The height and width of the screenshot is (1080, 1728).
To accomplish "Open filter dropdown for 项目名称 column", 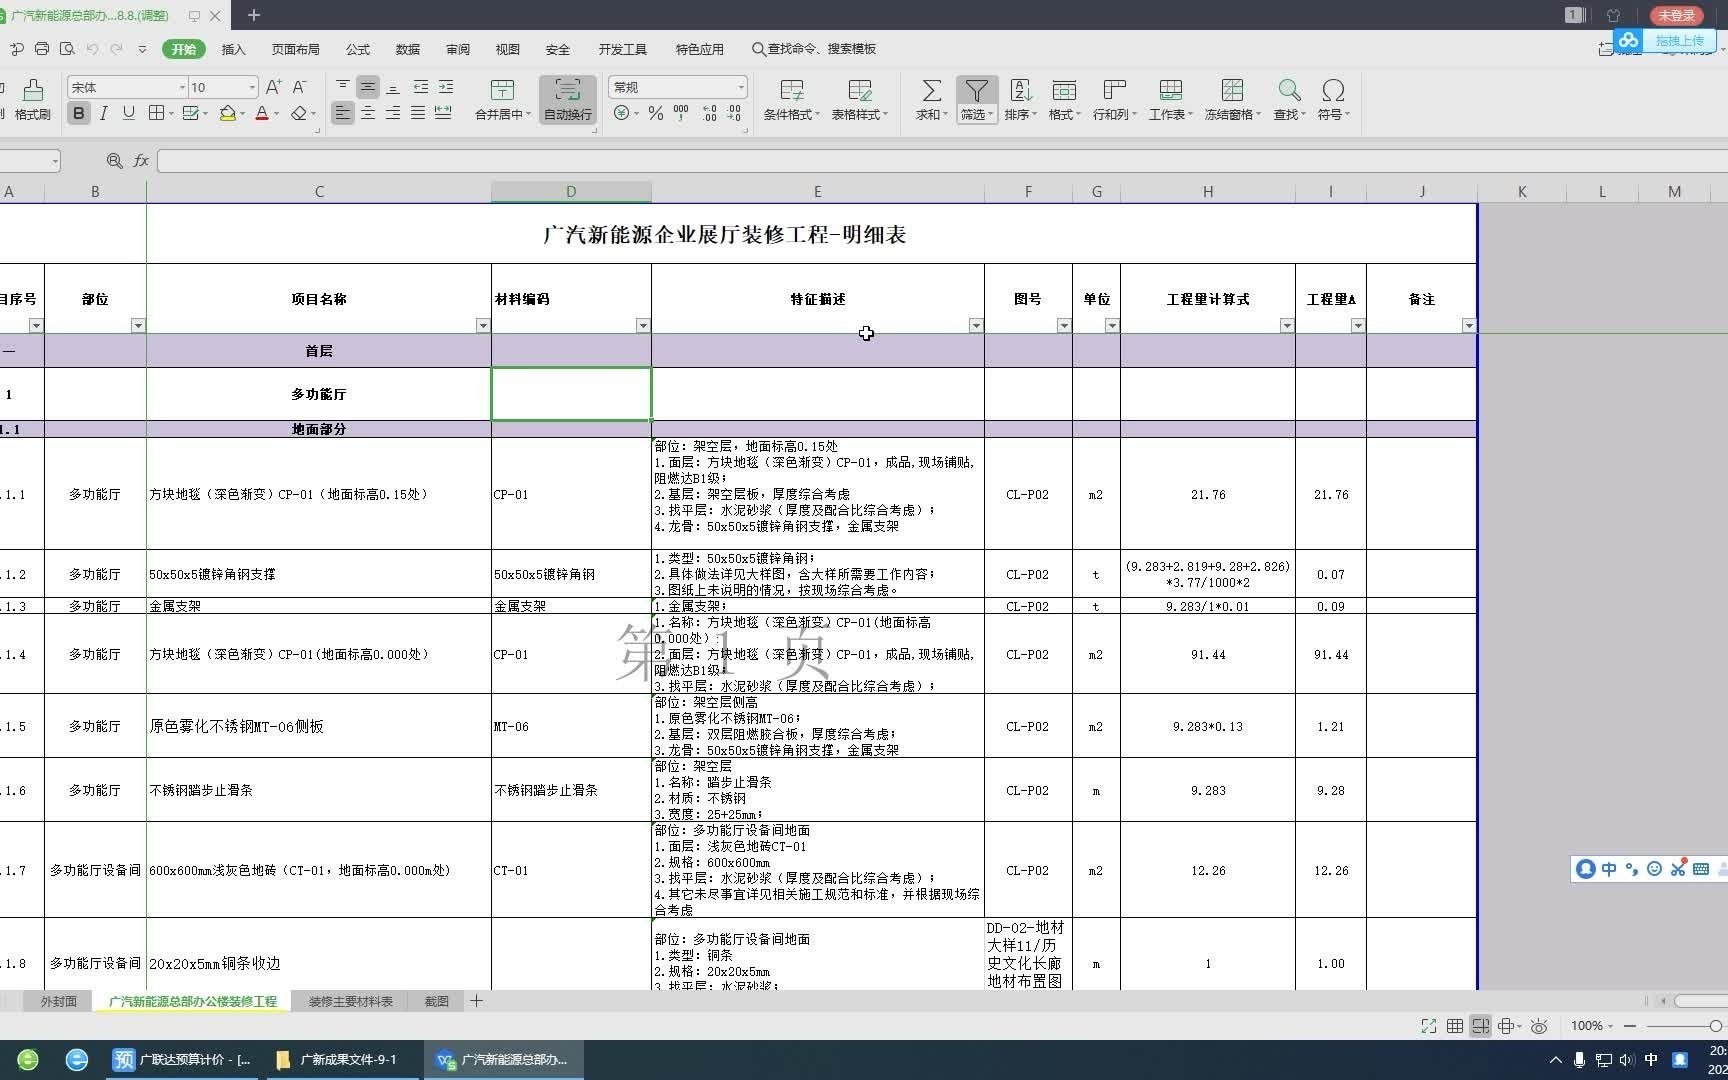I will point(483,326).
